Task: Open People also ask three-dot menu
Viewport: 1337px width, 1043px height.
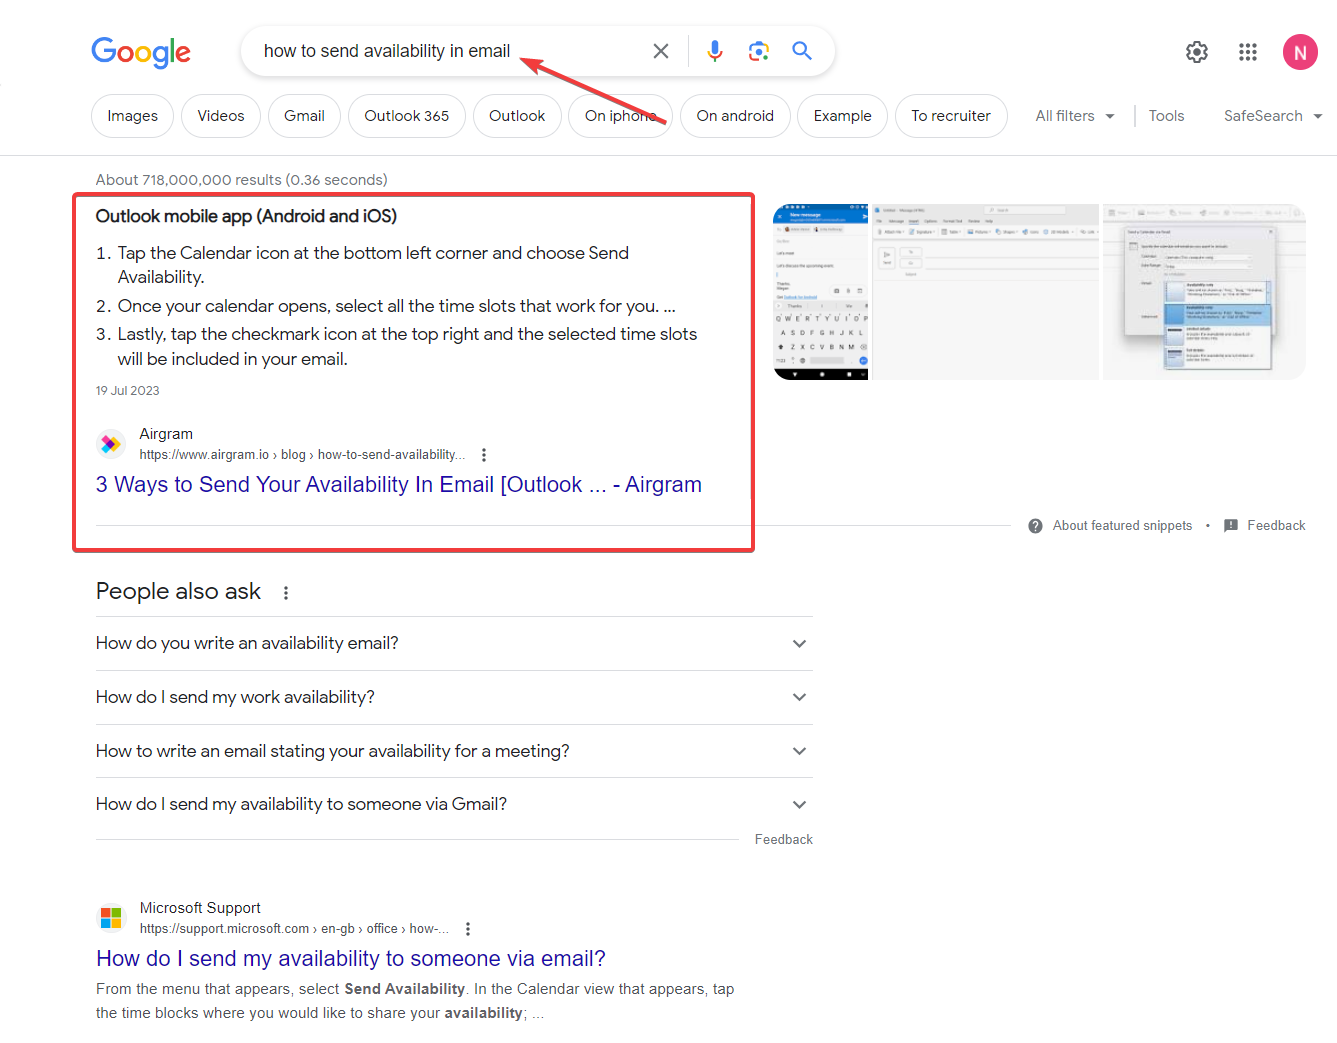Action: (x=286, y=593)
